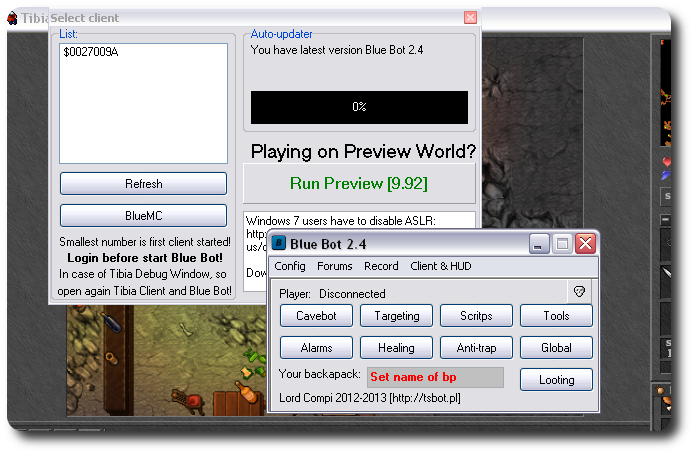This screenshot has width=694, height=454.
Task: Open the Targeting panel
Action: click(x=396, y=316)
